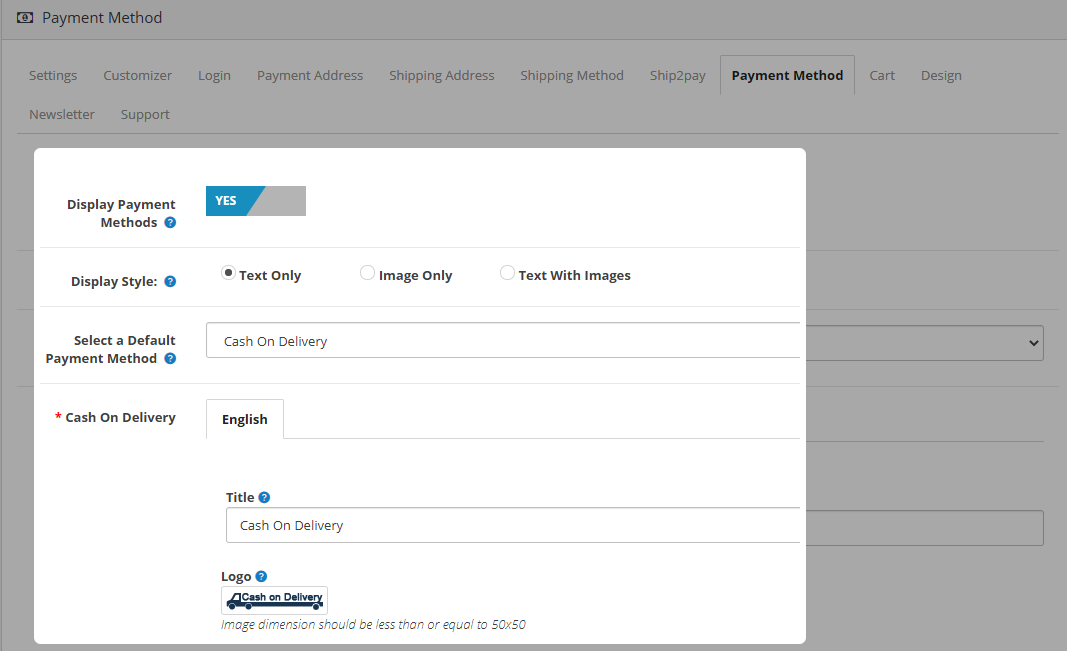Open the Support tab
Viewport: 1067px width, 651px height.
[x=145, y=115]
